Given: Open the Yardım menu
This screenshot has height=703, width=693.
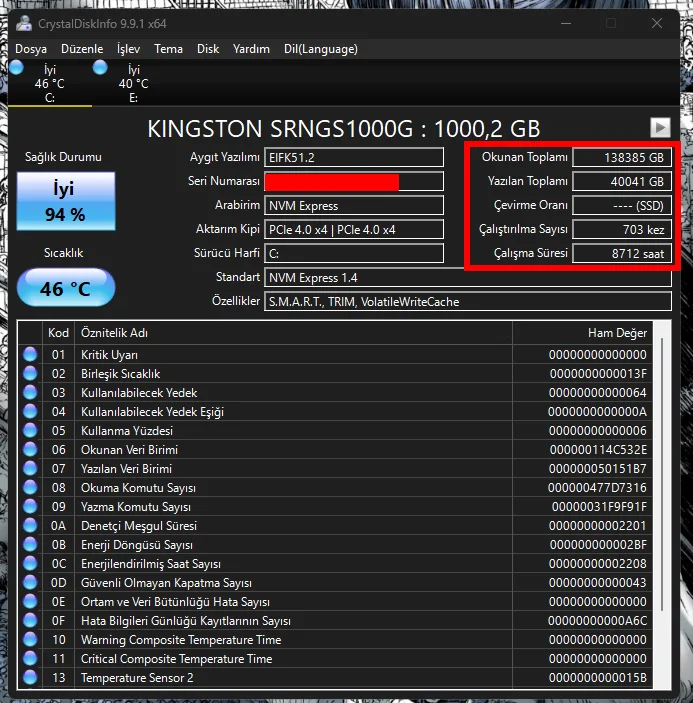Looking at the screenshot, I should (251, 49).
